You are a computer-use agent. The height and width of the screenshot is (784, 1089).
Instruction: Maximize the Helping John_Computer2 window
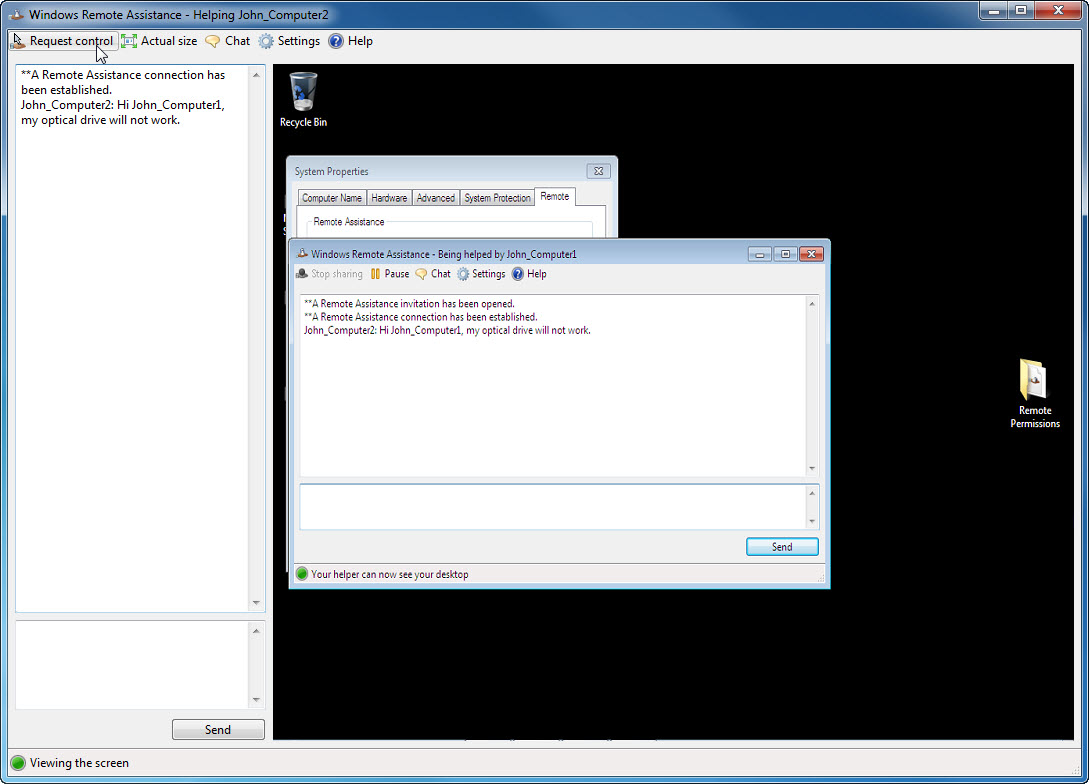[1021, 10]
